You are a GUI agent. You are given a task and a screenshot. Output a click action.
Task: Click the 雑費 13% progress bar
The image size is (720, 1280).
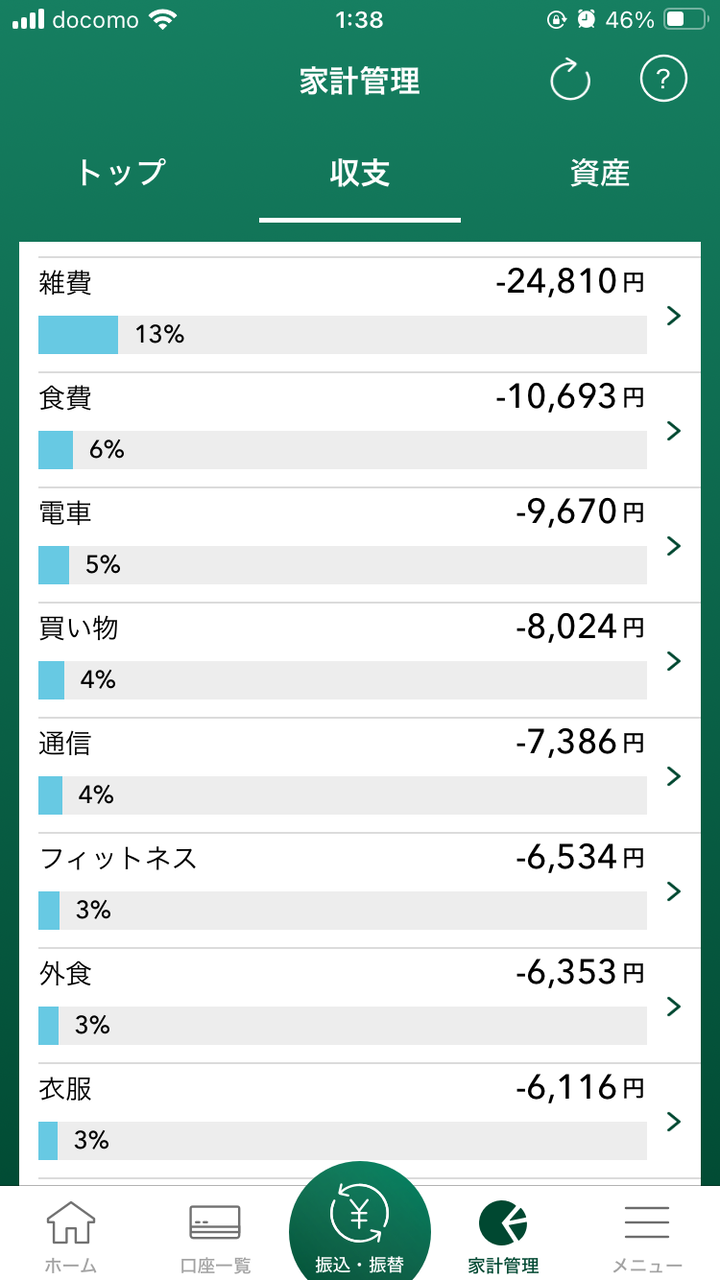tap(342, 335)
